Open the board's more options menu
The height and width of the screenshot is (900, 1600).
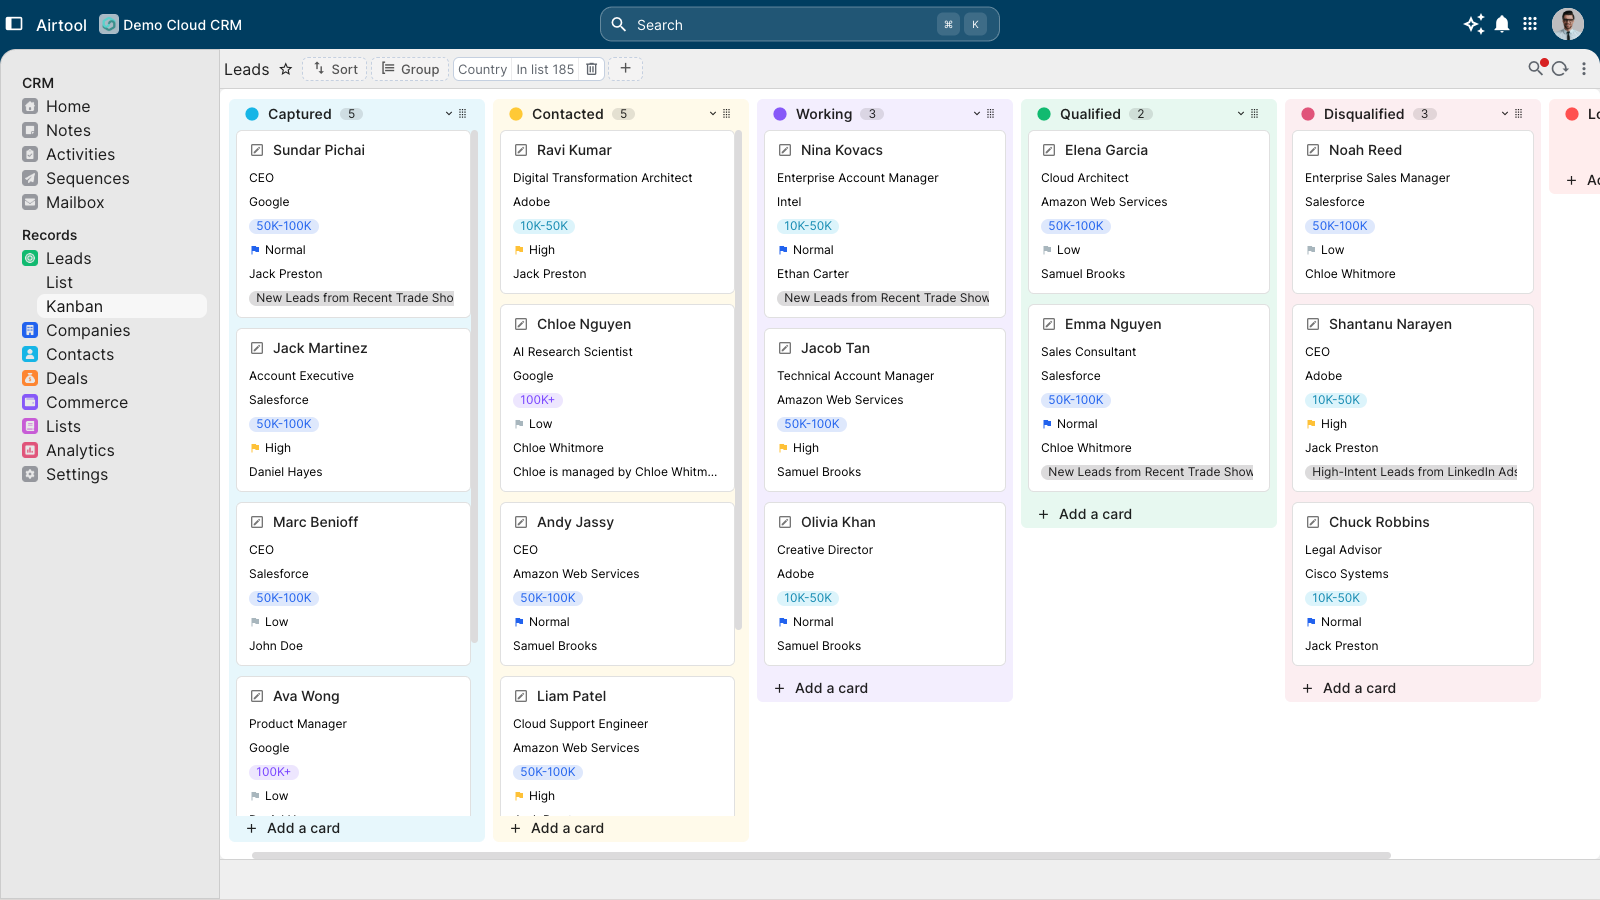click(1584, 69)
